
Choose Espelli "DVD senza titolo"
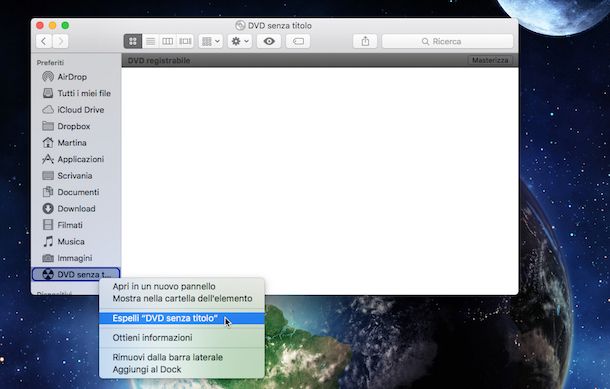pos(182,318)
